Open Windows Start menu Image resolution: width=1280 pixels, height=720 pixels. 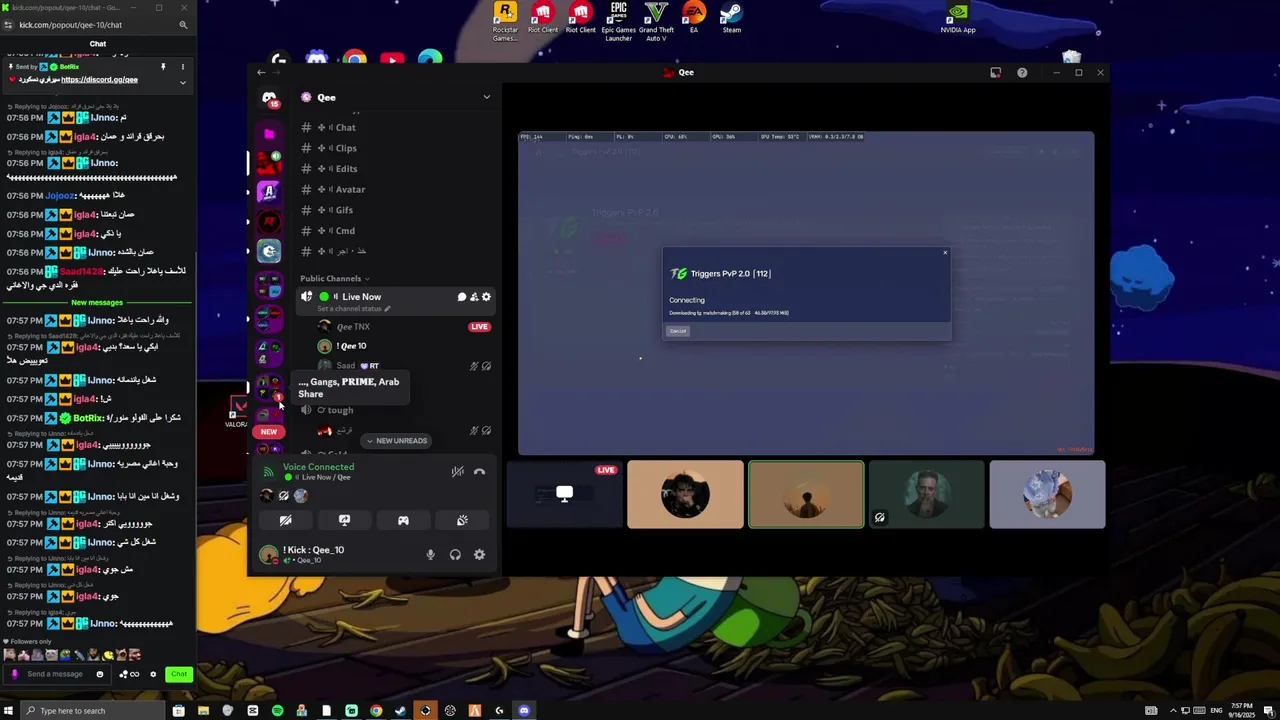coord(10,711)
